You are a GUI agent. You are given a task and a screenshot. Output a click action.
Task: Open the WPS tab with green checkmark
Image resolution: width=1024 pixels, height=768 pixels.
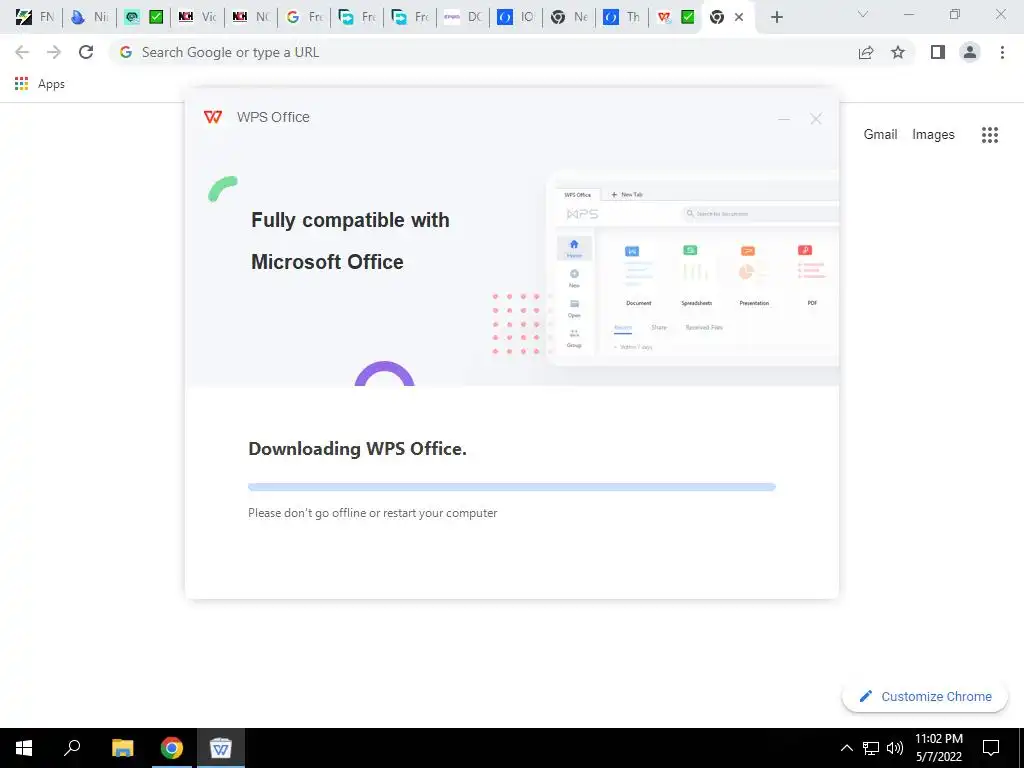pos(675,17)
